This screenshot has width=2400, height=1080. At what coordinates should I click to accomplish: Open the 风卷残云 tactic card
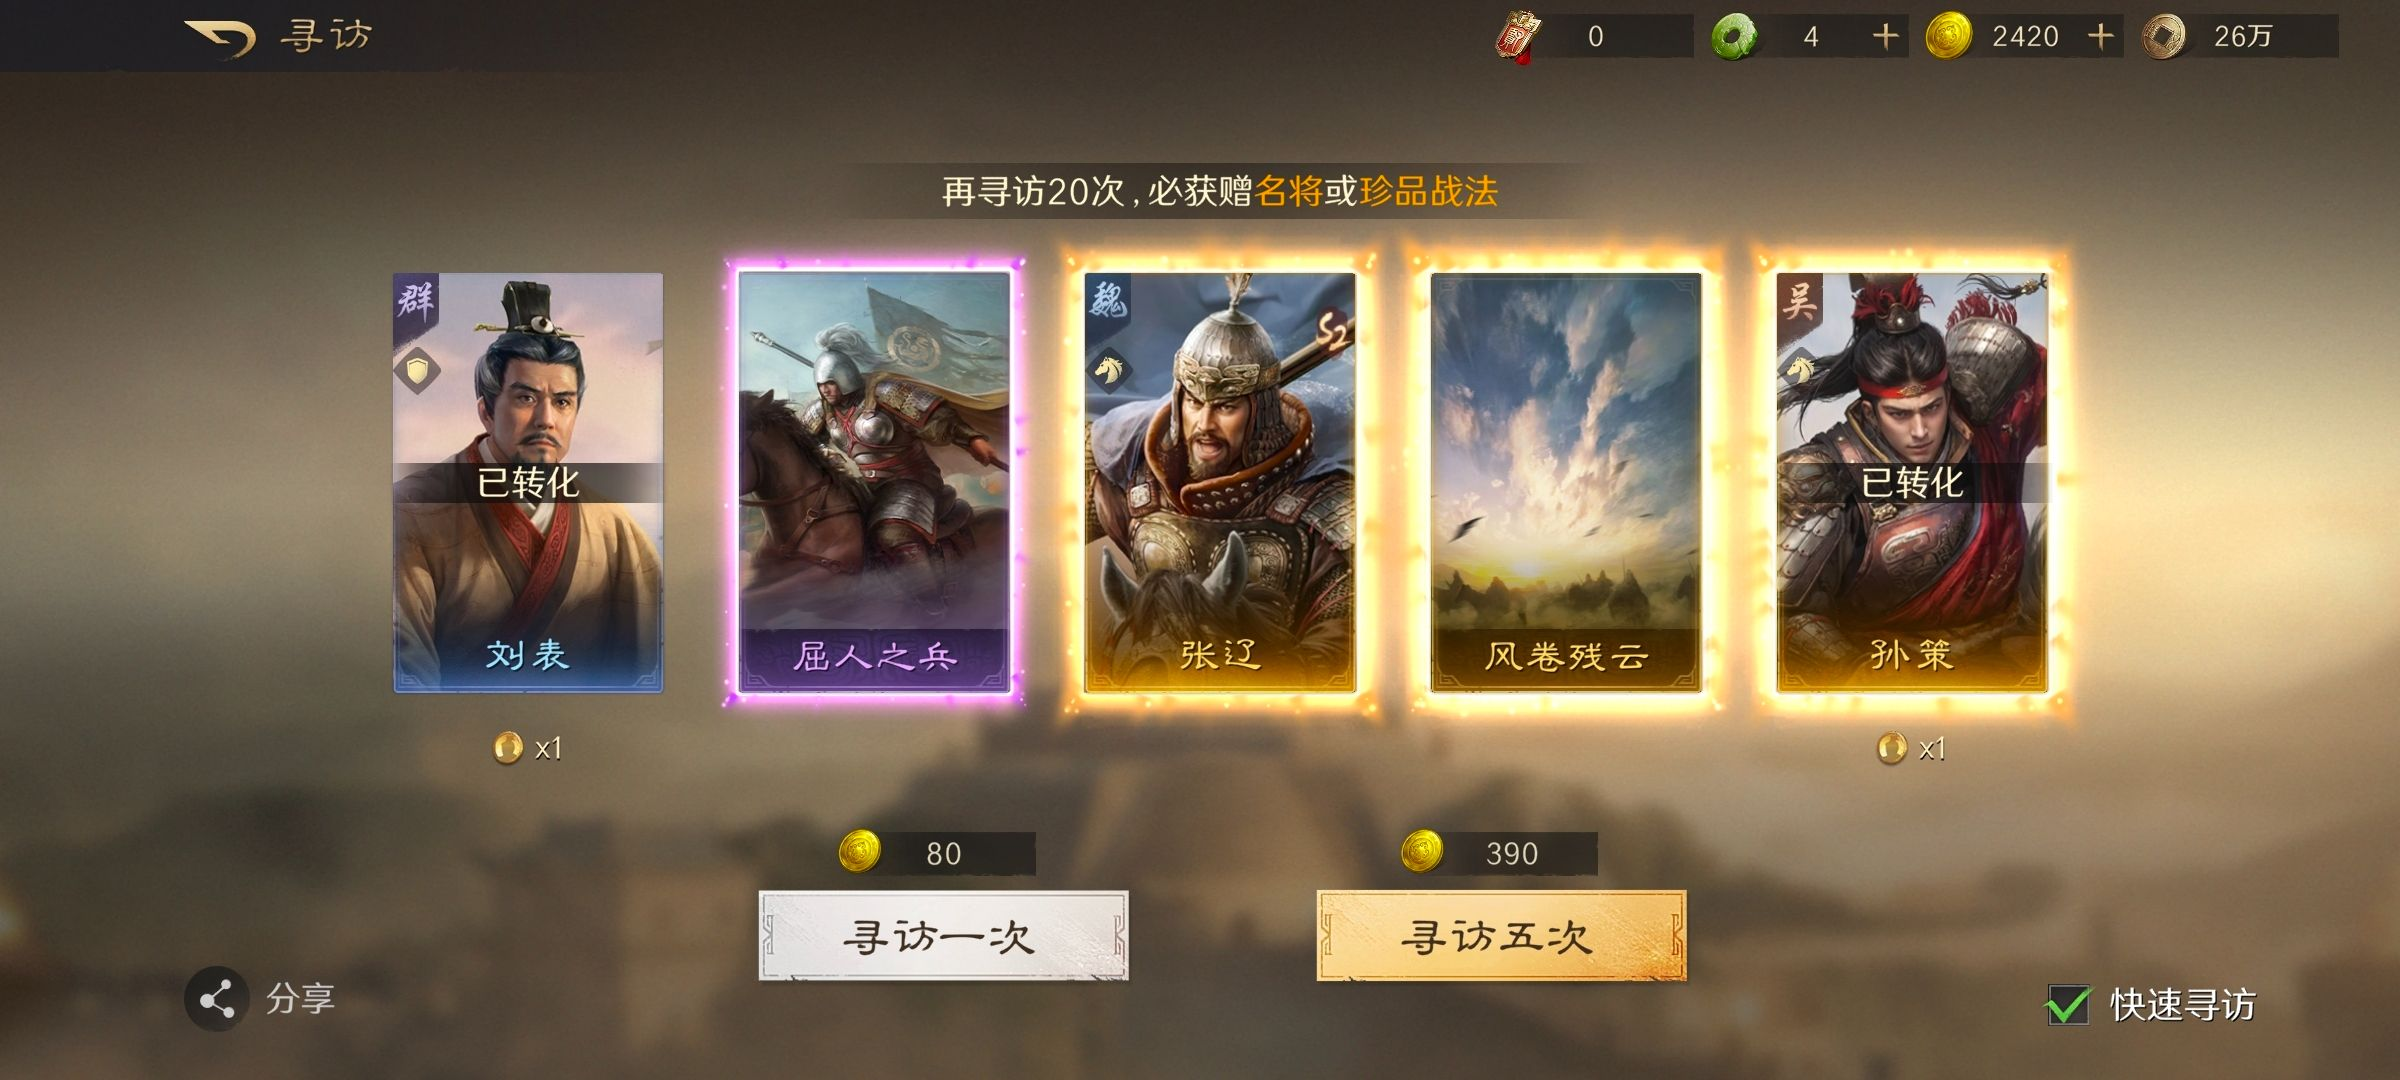[1566, 482]
